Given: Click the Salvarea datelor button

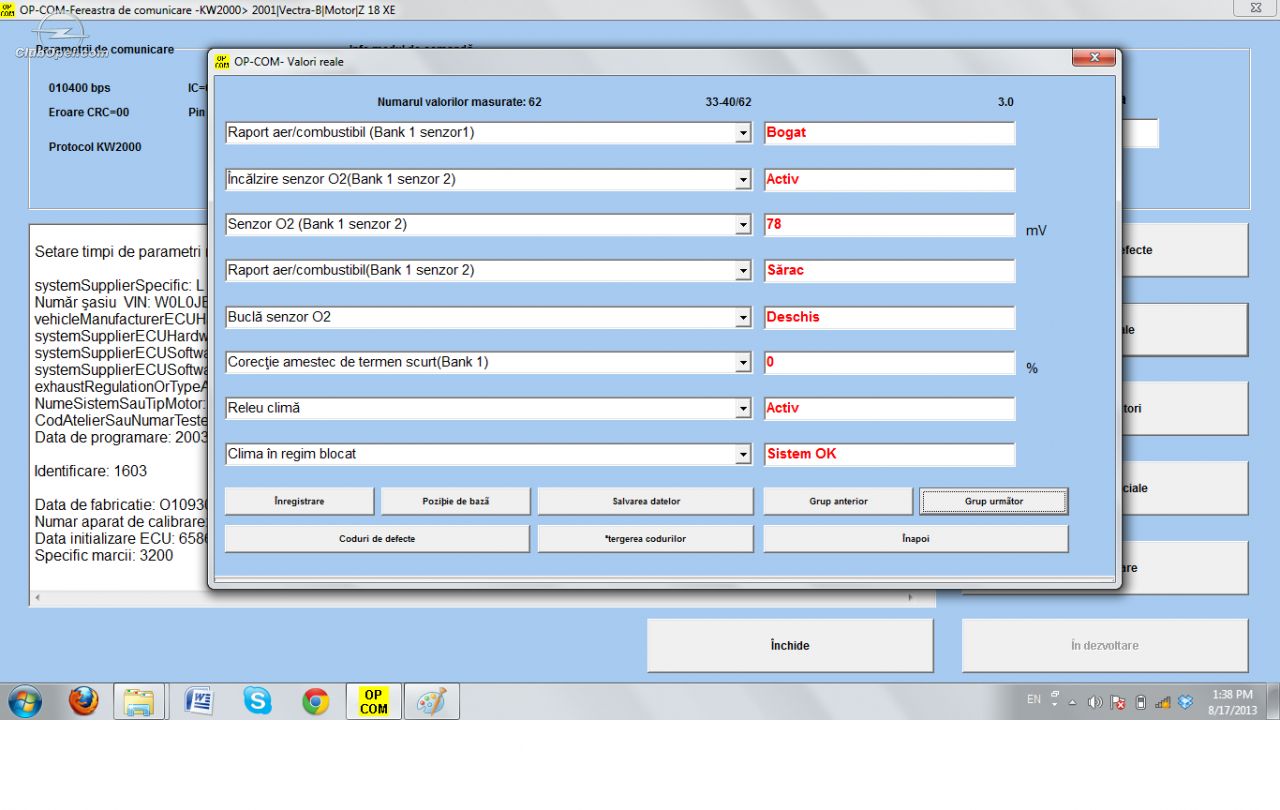Looking at the screenshot, I should (x=646, y=501).
